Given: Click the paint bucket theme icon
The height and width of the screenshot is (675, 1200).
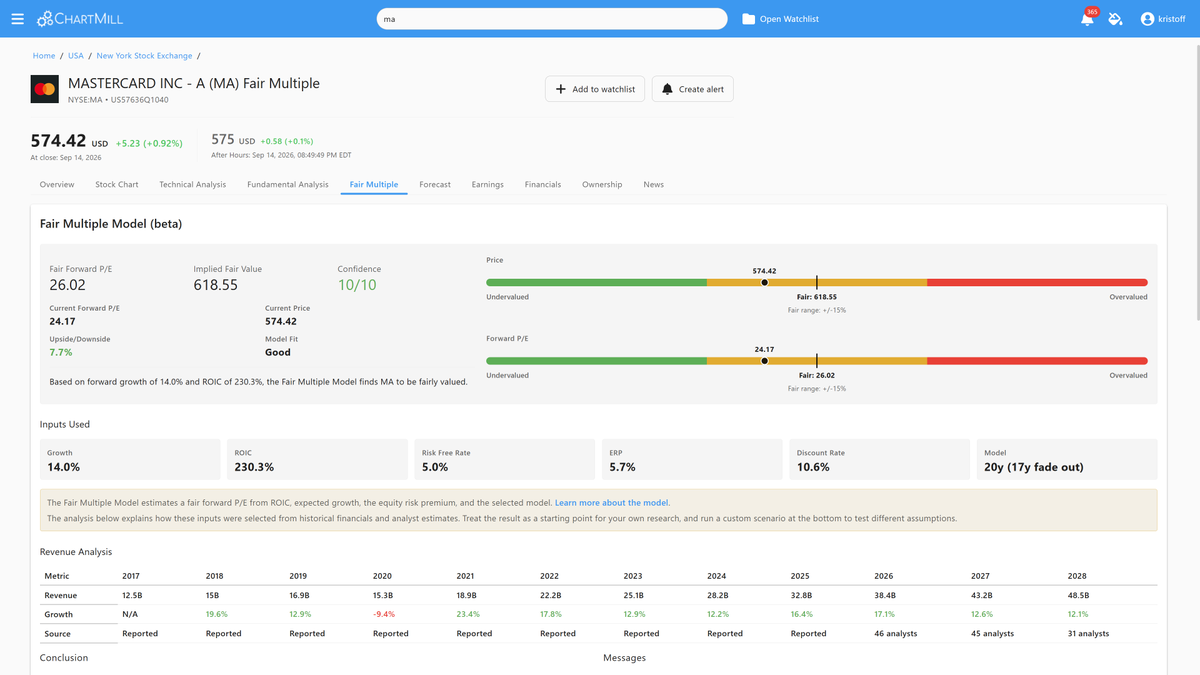Looking at the screenshot, I should pyautogui.click(x=1116, y=19).
